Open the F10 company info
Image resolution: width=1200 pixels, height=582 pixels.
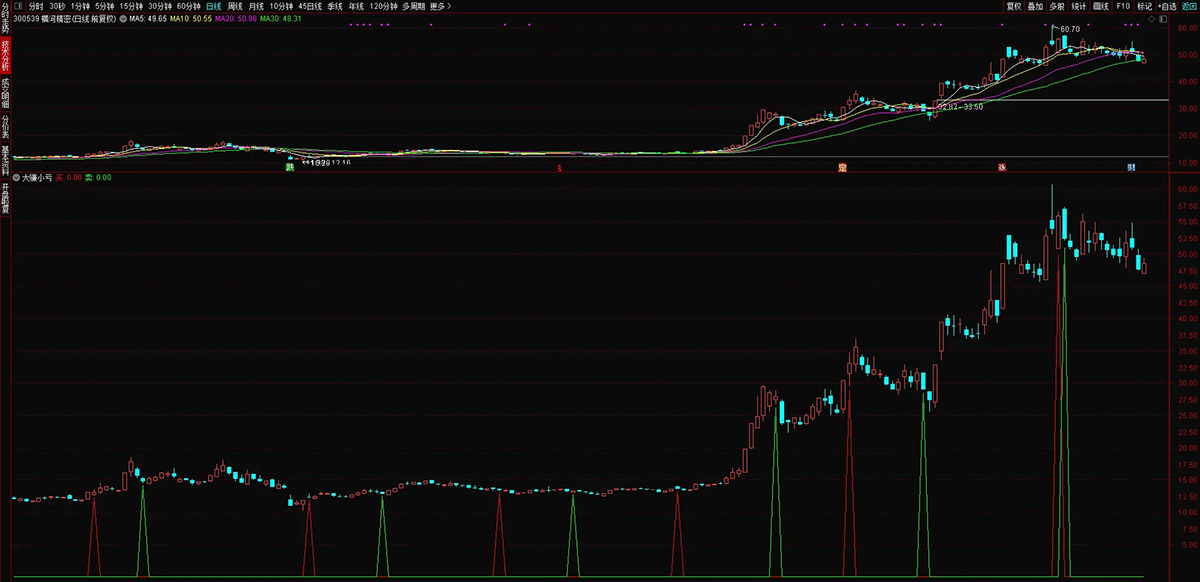click(1123, 6)
